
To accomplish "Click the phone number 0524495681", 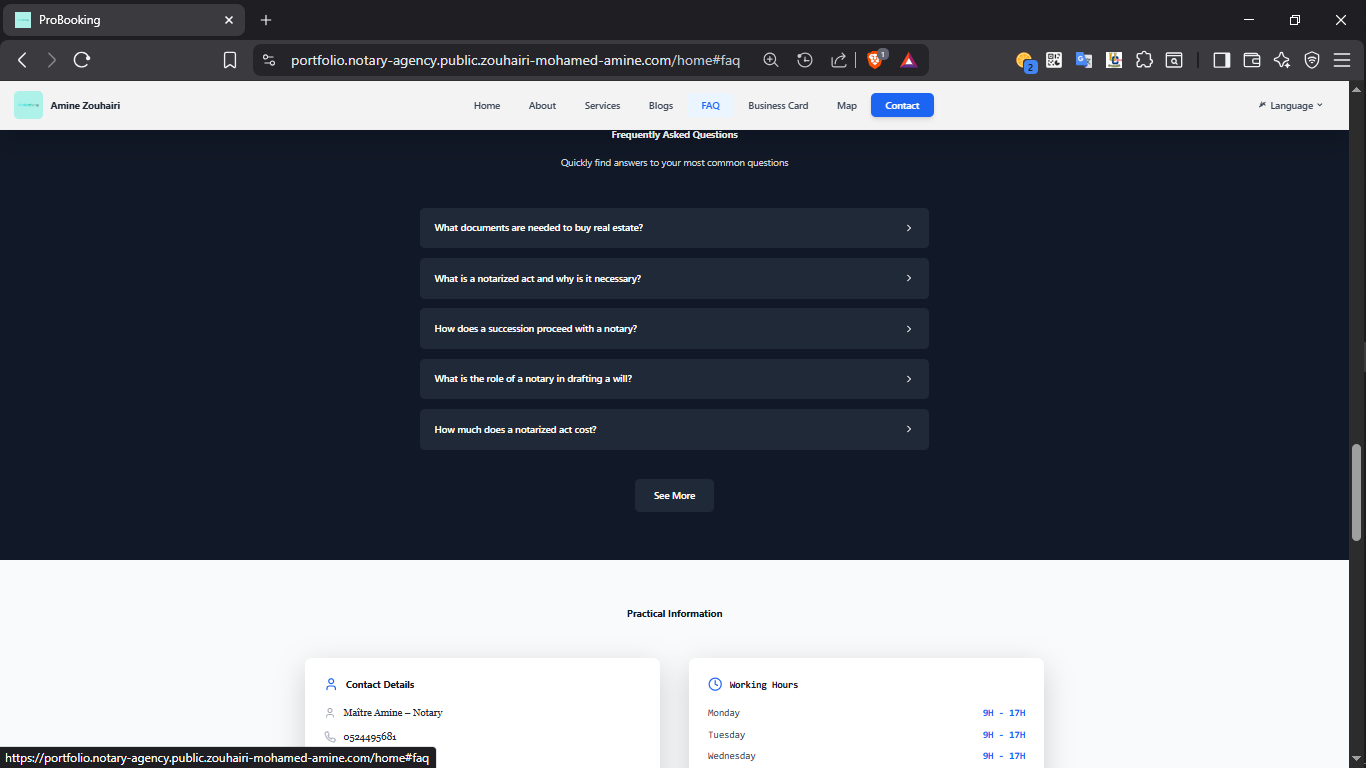I will coord(368,736).
